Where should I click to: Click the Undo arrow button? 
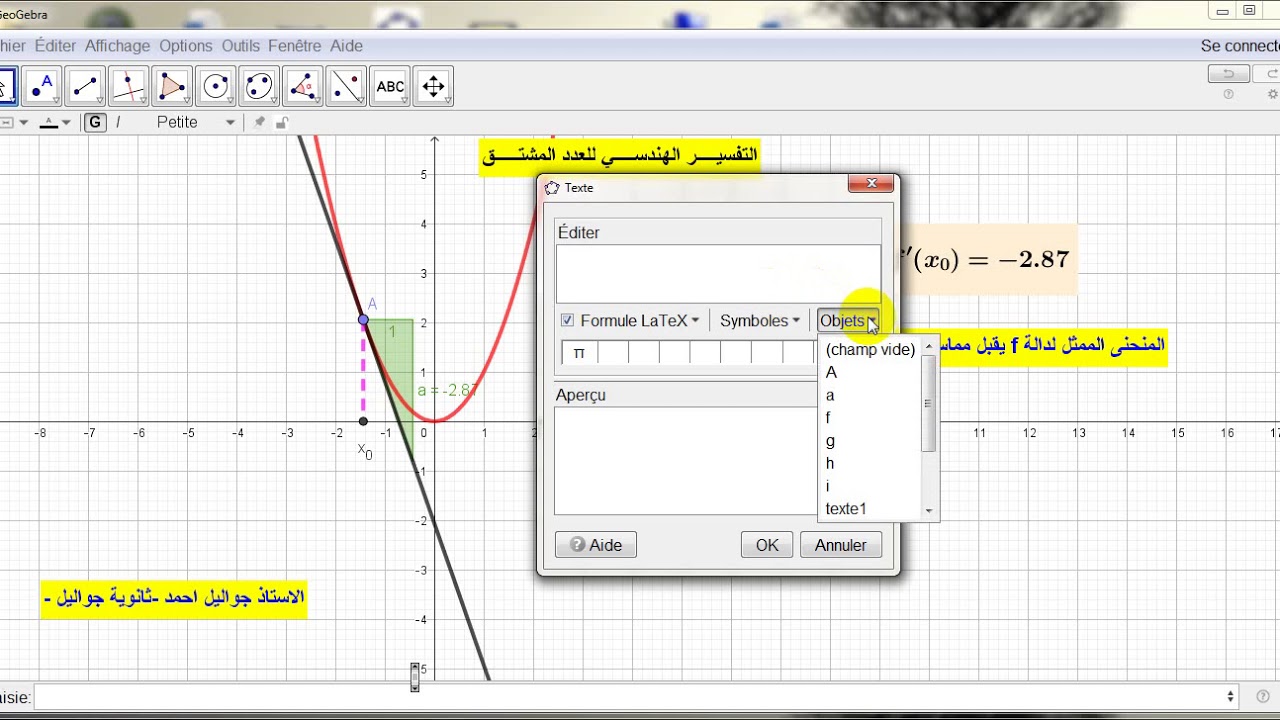click(1229, 74)
